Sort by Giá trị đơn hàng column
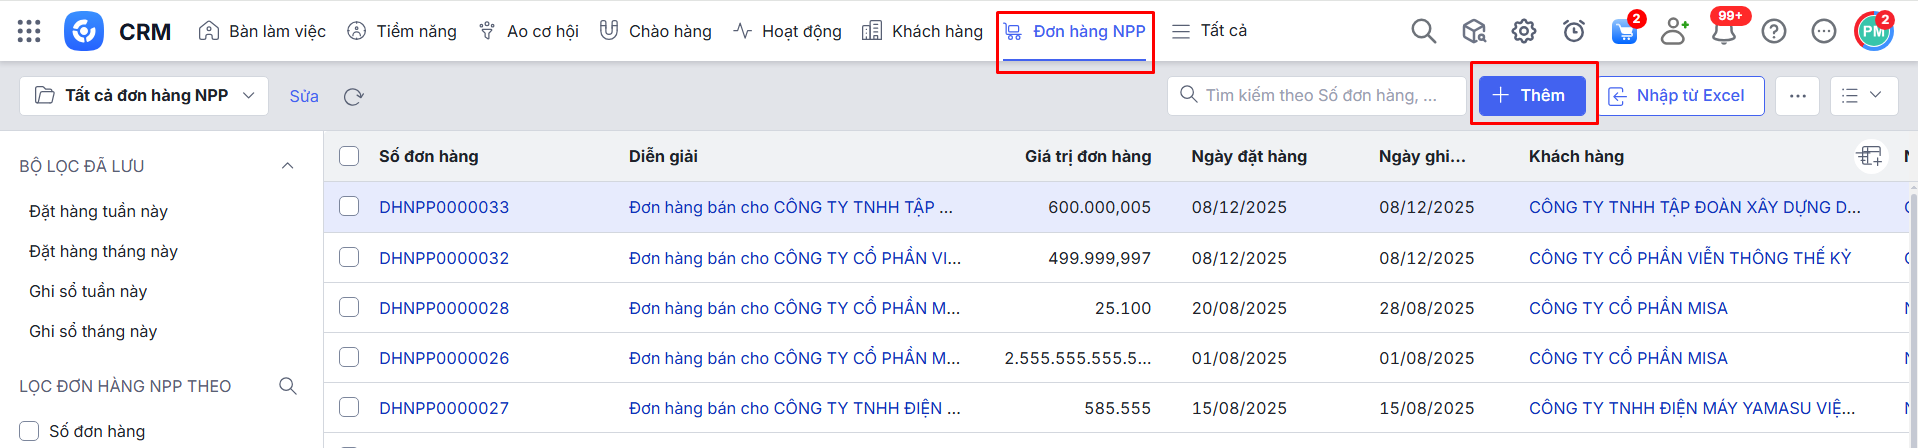 coord(1088,156)
